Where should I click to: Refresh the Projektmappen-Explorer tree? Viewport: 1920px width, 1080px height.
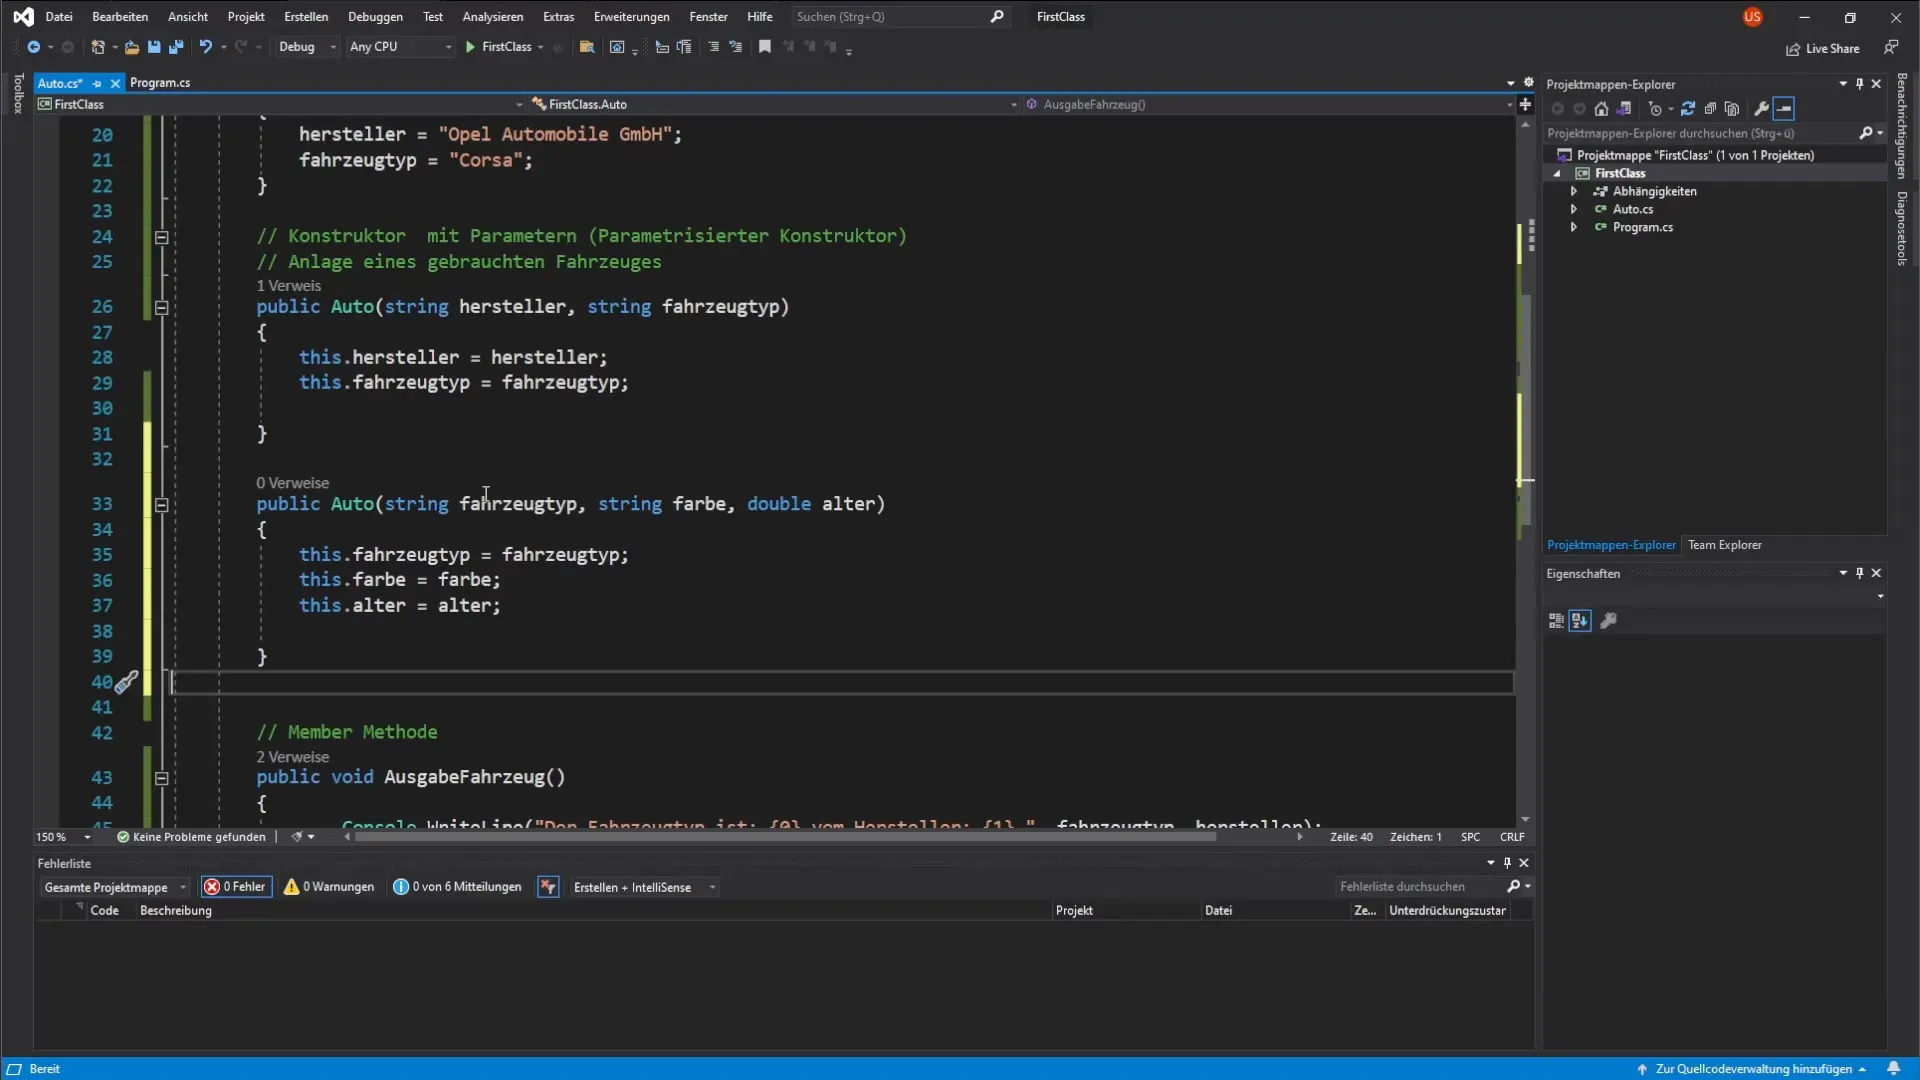[1688, 109]
